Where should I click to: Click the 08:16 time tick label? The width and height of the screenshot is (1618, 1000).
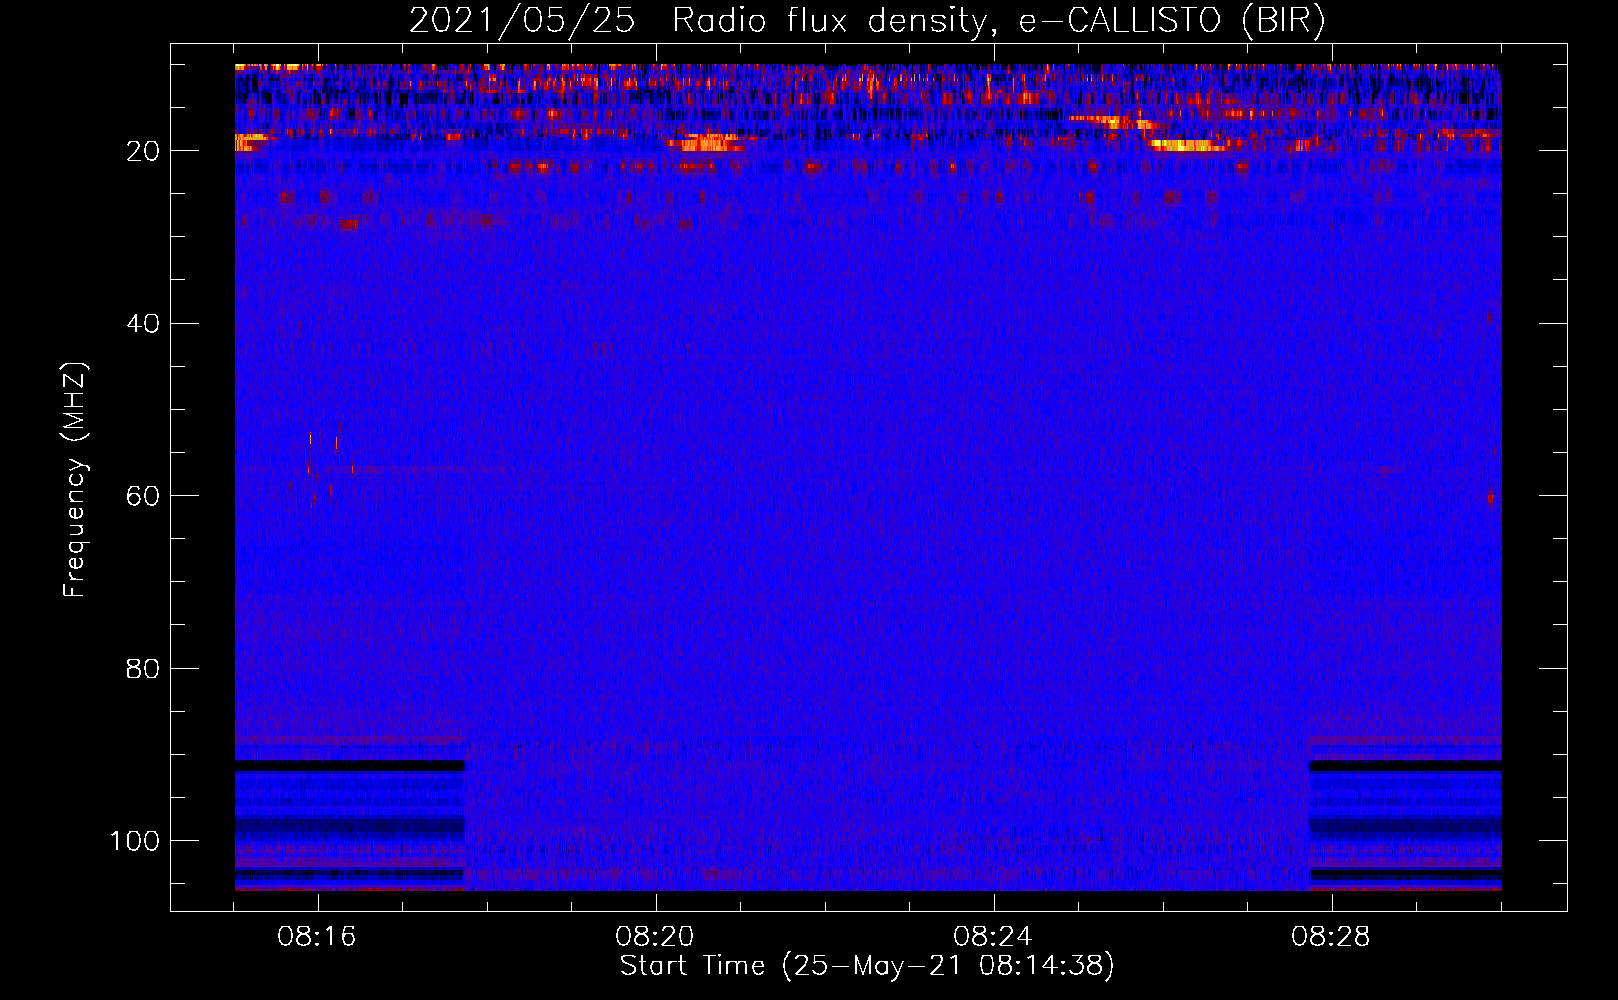[x=317, y=937]
